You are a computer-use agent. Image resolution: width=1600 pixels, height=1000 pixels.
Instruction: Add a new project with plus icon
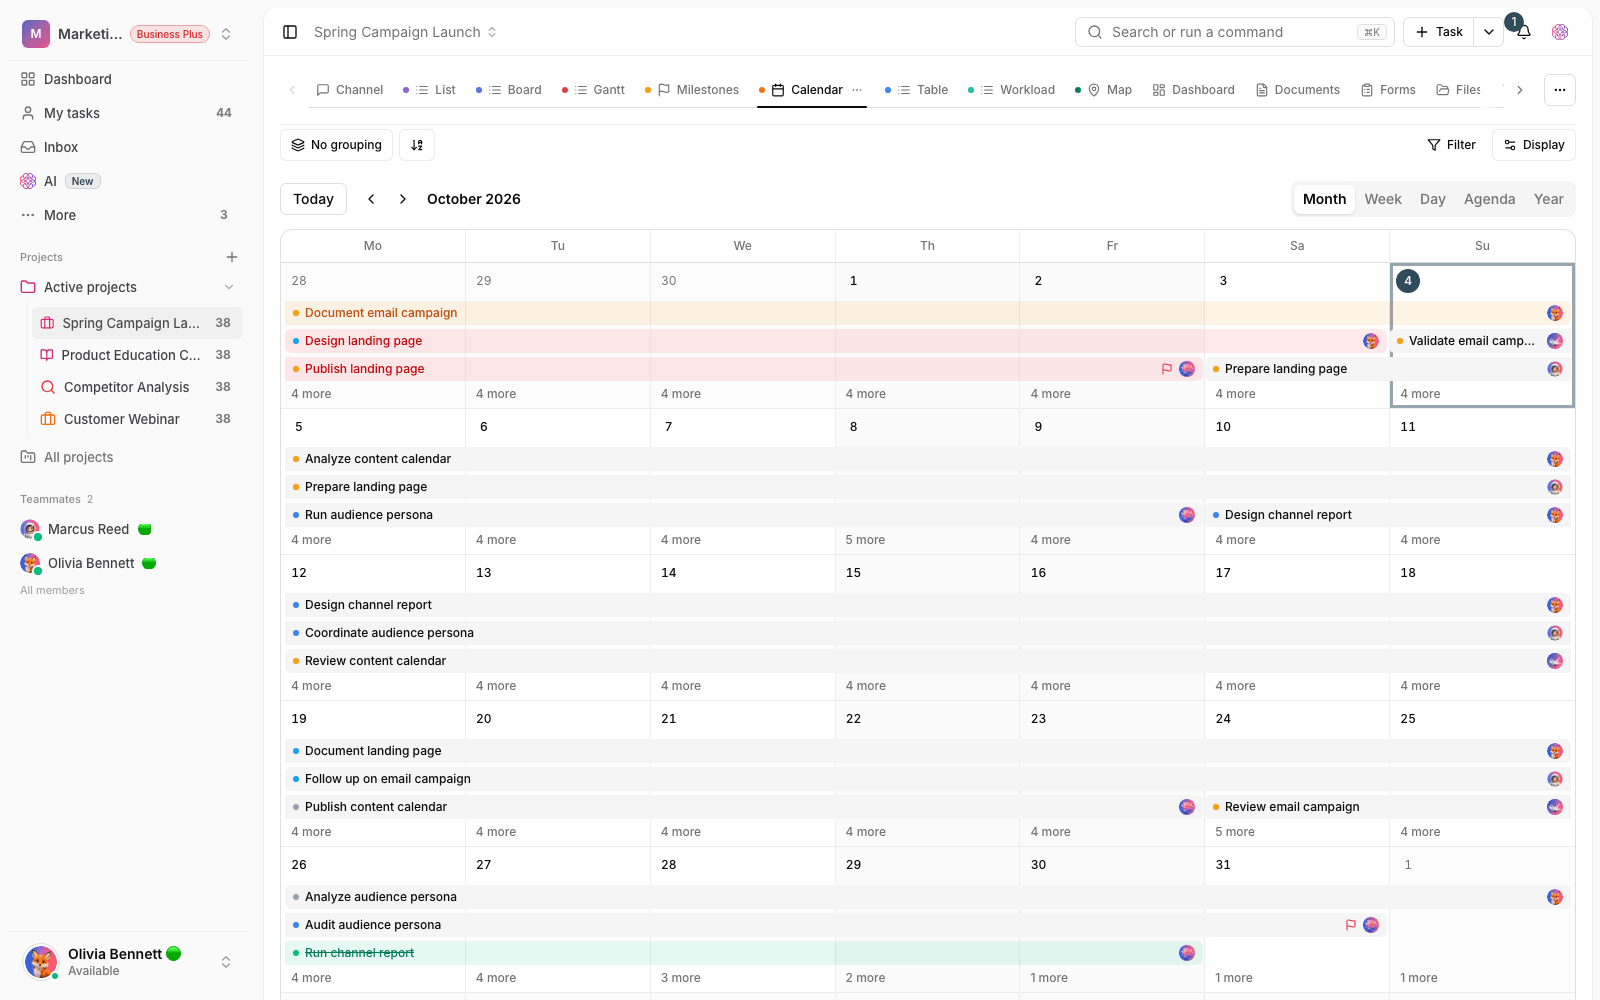(x=232, y=257)
